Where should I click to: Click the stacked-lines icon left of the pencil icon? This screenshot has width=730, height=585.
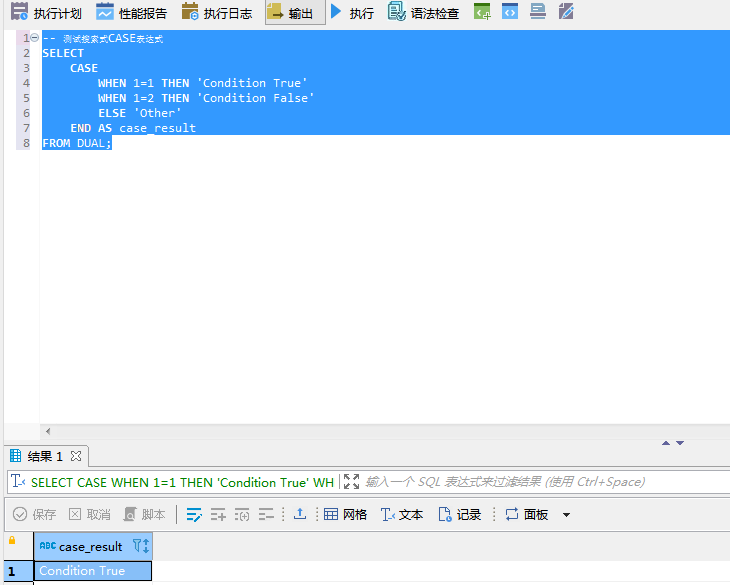[x=538, y=13]
